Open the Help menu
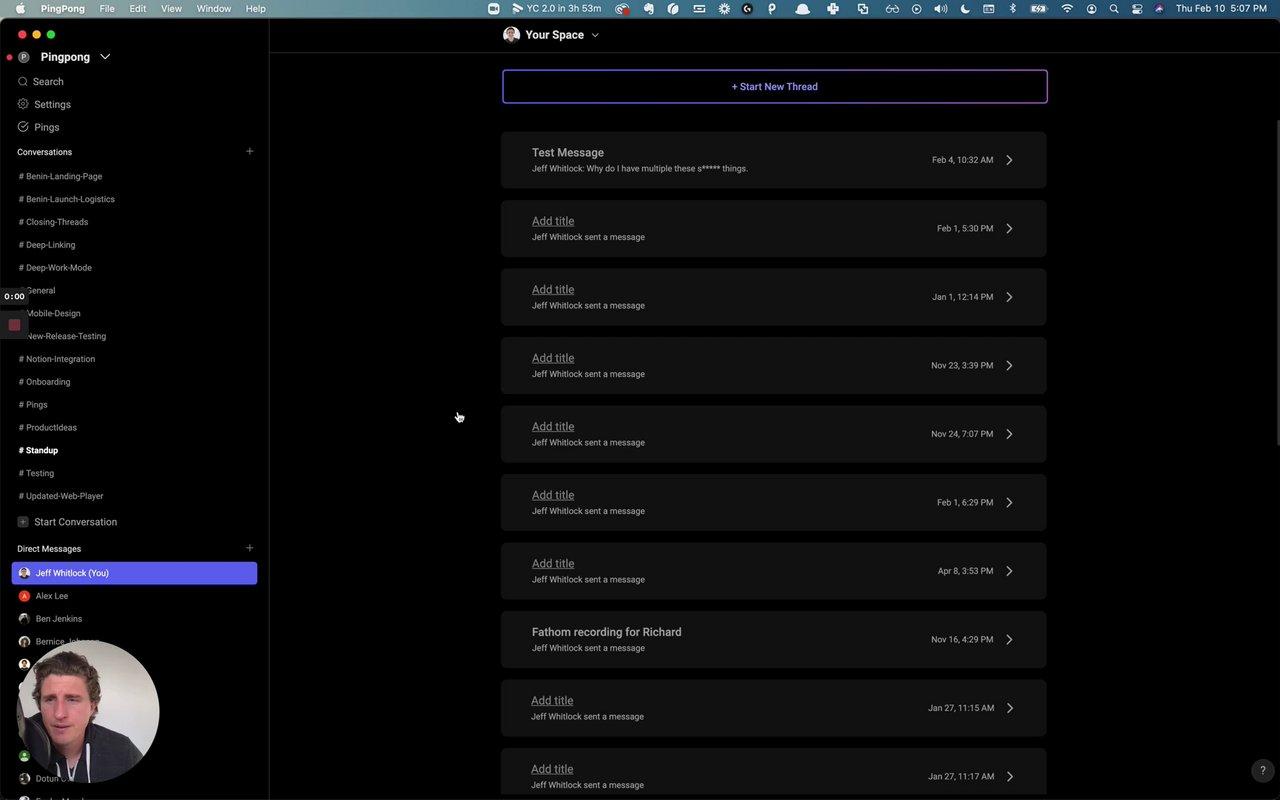The width and height of the screenshot is (1280, 800). [256, 8]
